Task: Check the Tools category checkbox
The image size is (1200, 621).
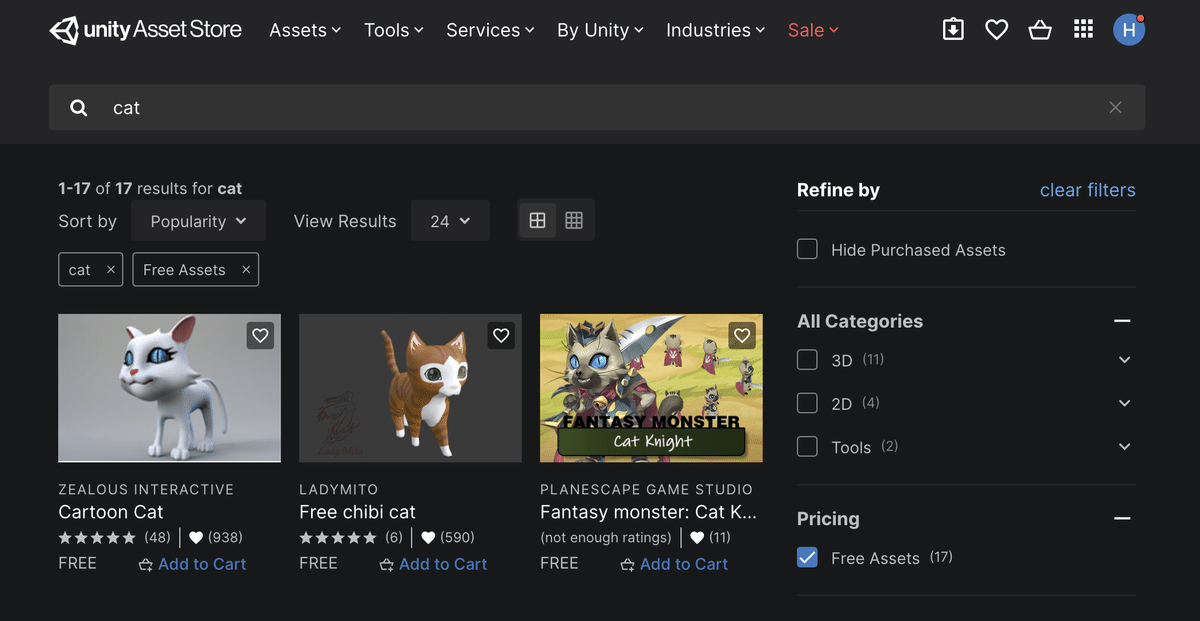Action: pyautogui.click(x=807, y=447)
